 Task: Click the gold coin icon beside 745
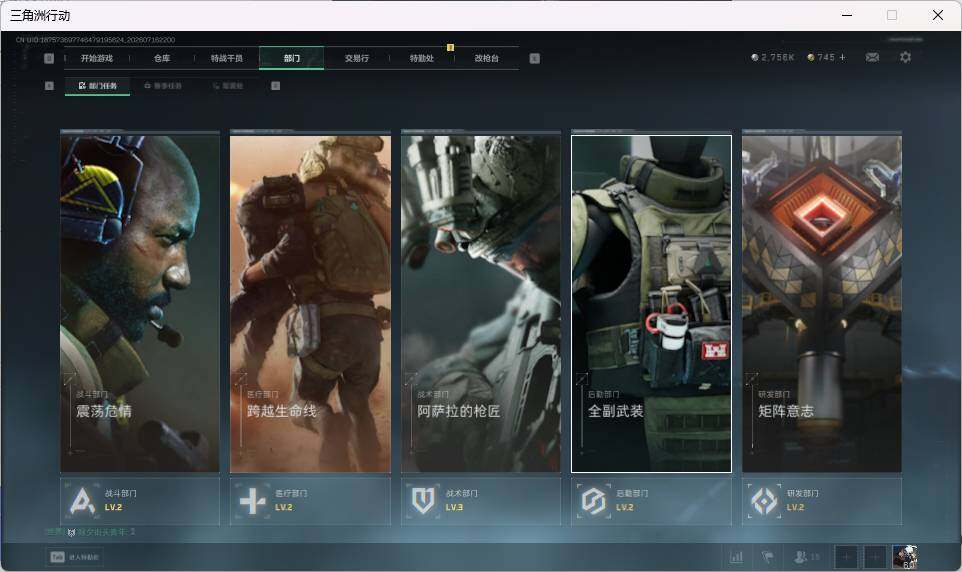click(810, 57)
